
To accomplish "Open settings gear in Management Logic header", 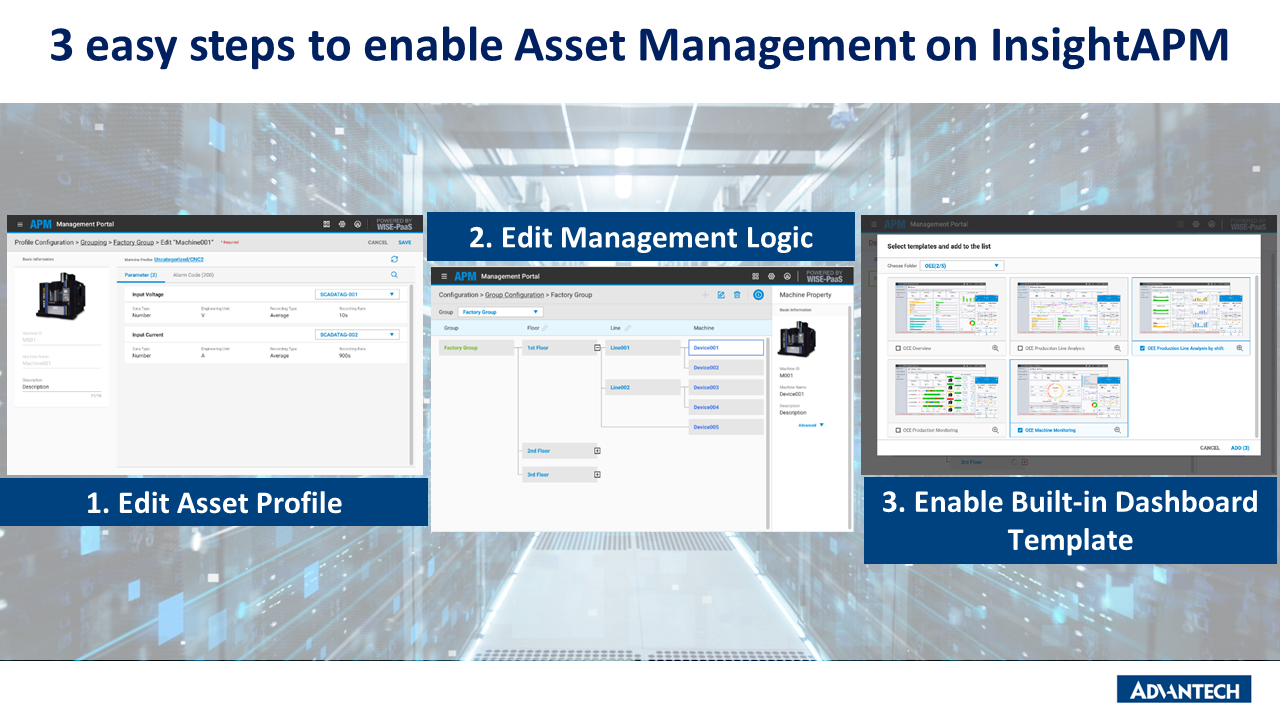I will [772, 276].
